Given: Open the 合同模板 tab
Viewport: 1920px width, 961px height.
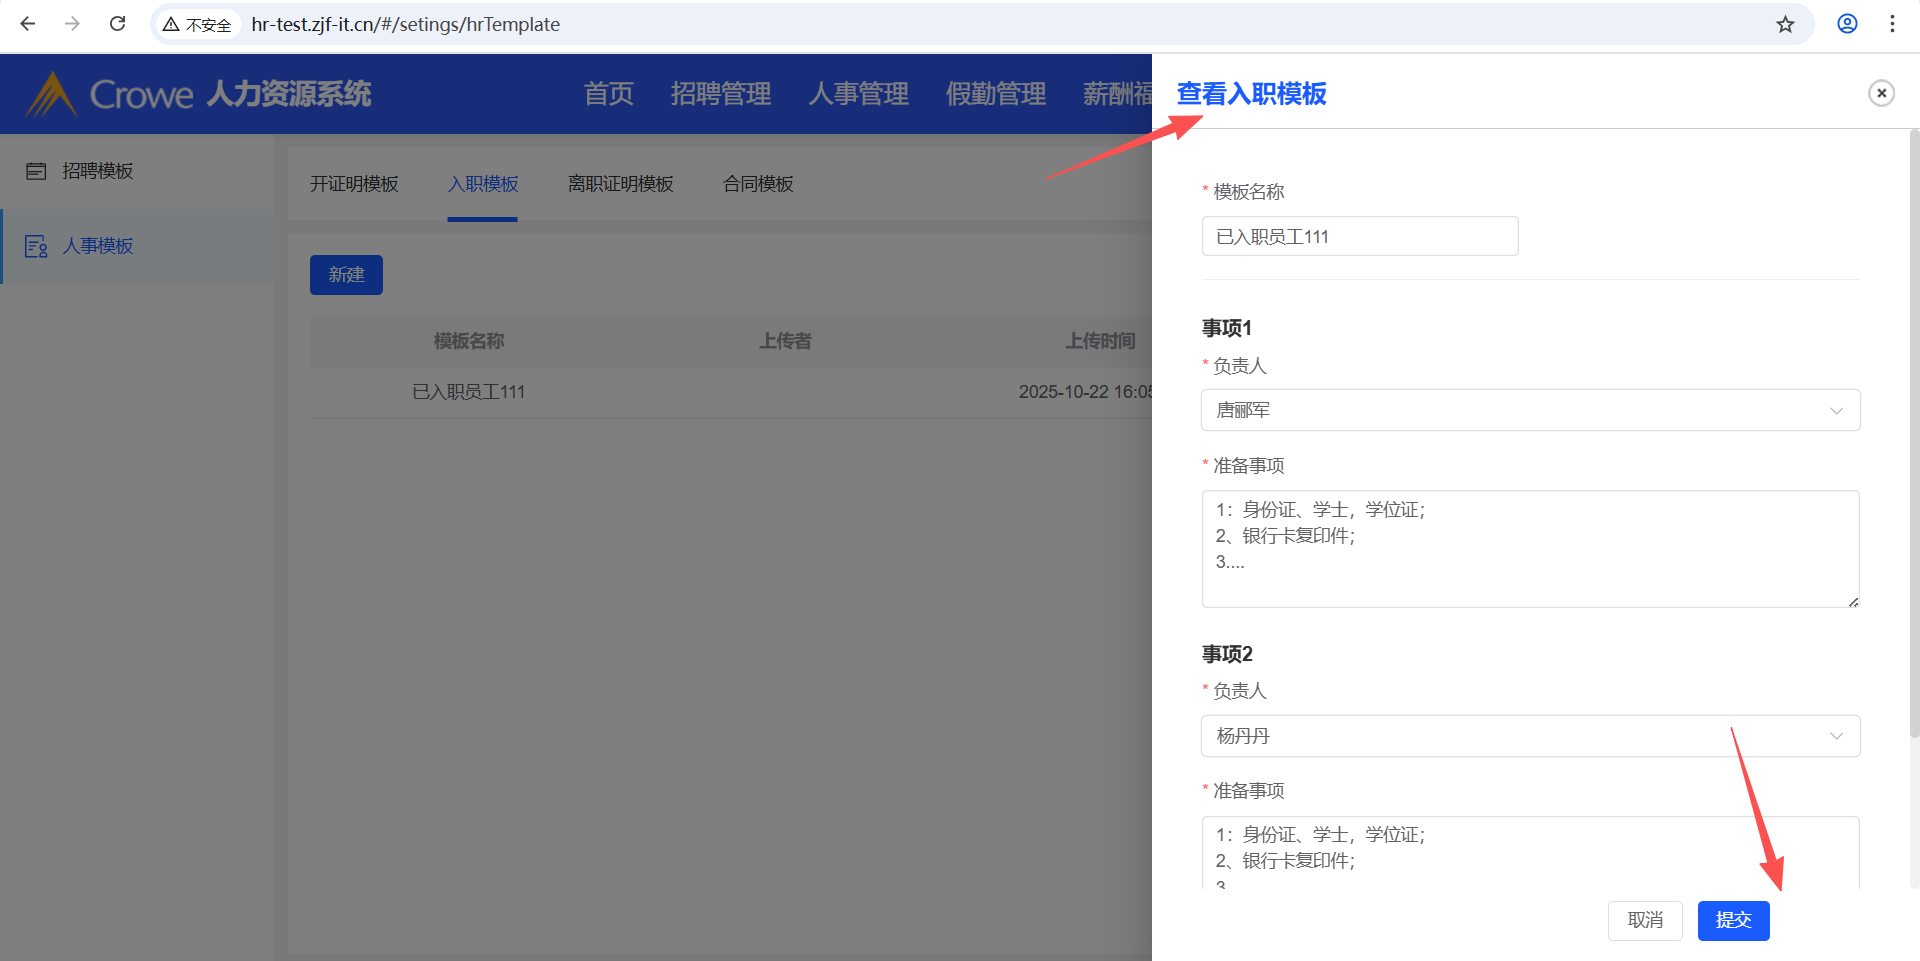Looking at the screenshot, I should pyautogui.click(x=758, y=184).
